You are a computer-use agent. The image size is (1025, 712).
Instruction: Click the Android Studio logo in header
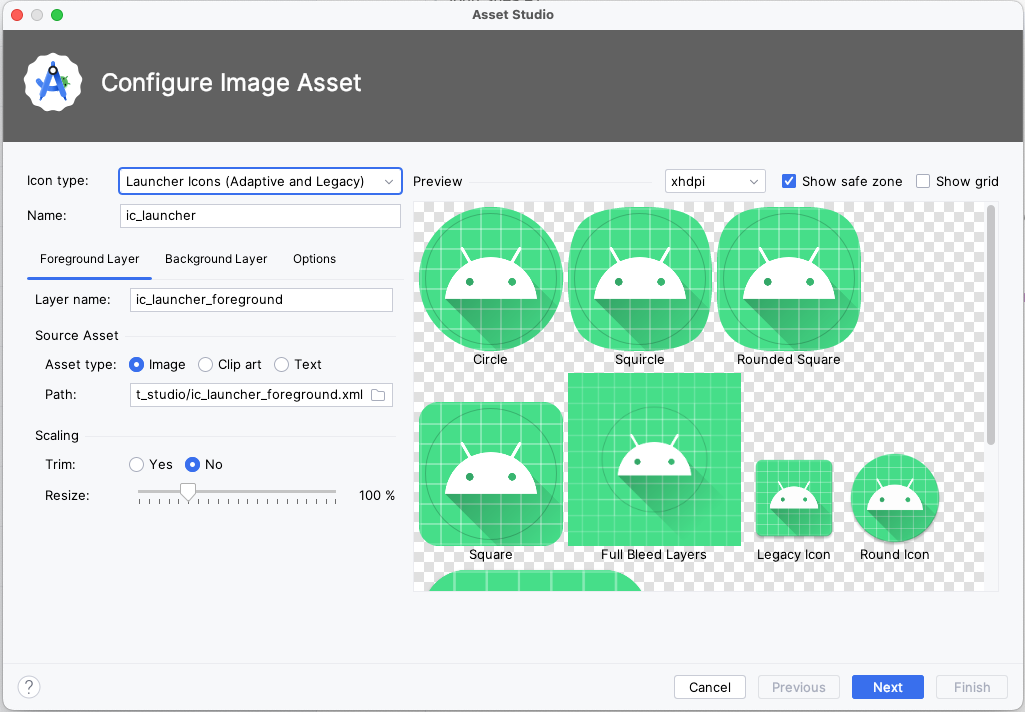(x=52, y=83)
